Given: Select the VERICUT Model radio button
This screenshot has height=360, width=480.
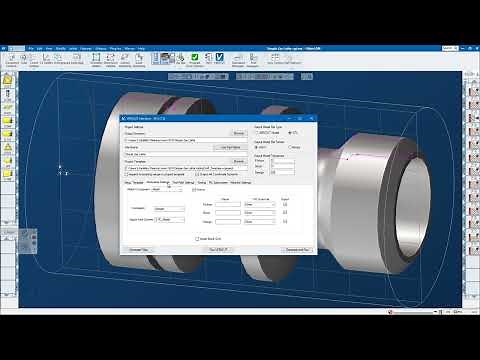Looking at the screenshot, I should point(257,133).
